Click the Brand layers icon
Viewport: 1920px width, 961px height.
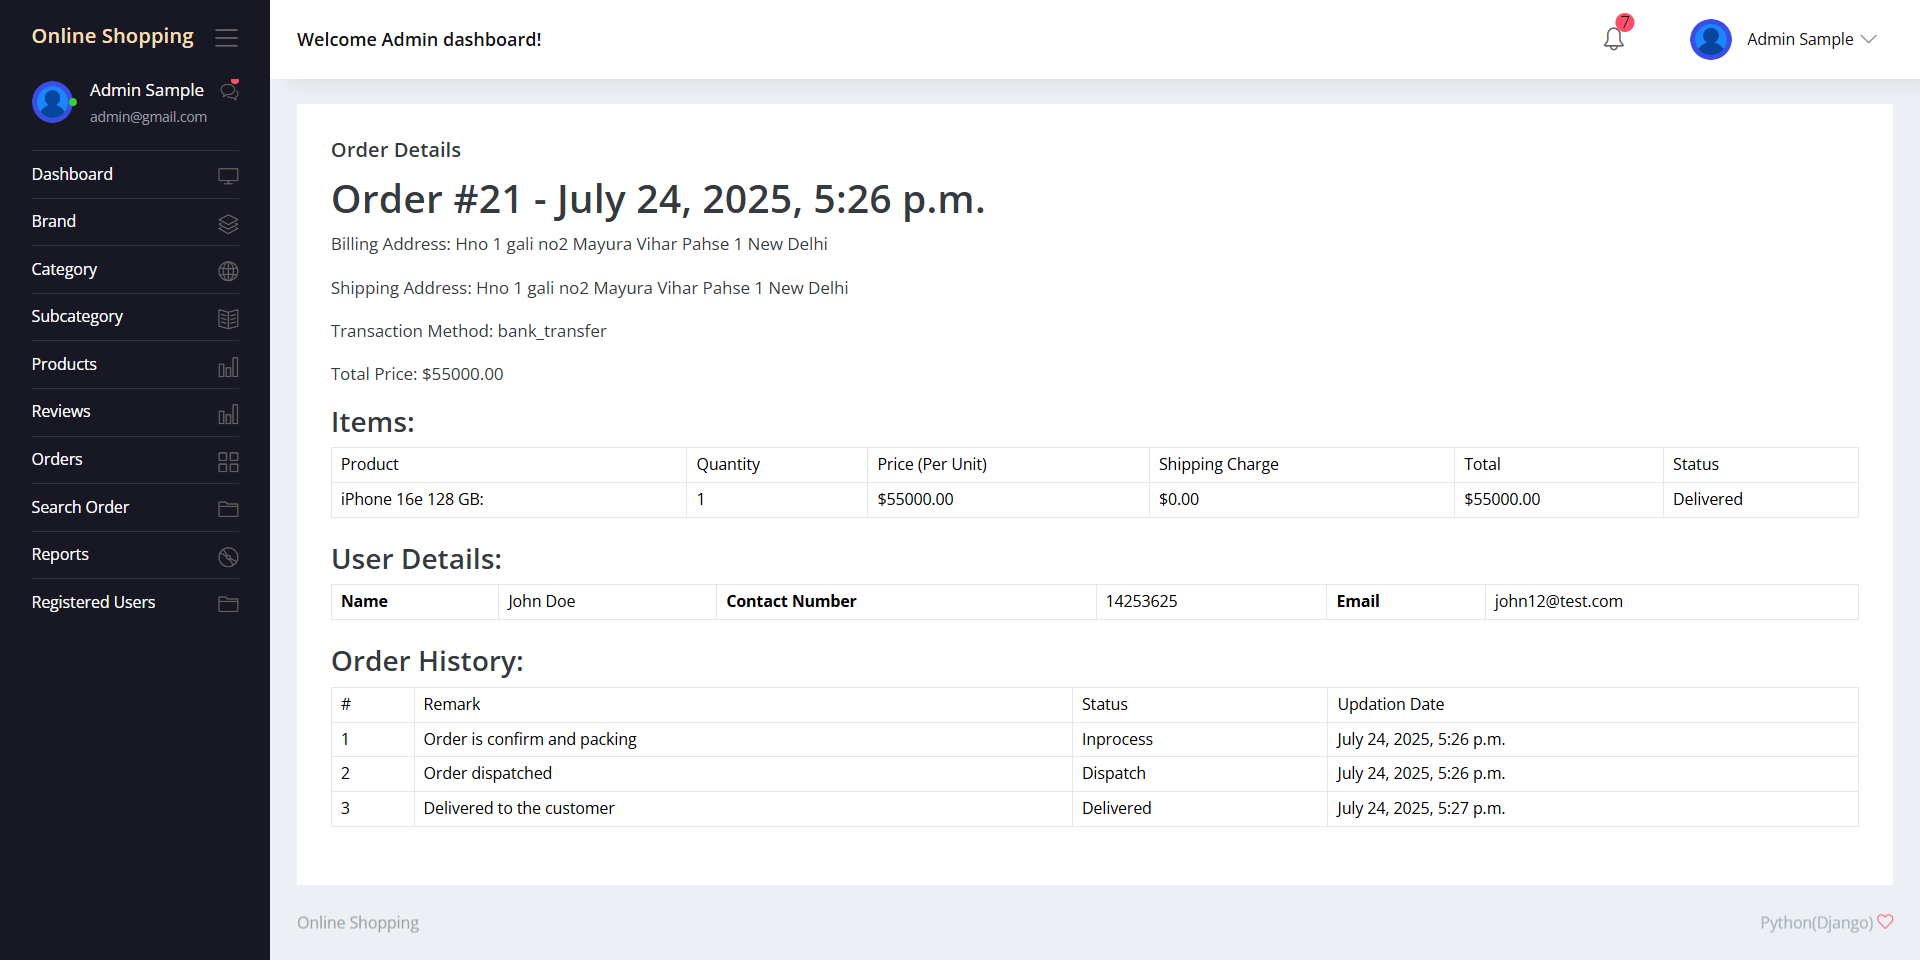point(228,224)
